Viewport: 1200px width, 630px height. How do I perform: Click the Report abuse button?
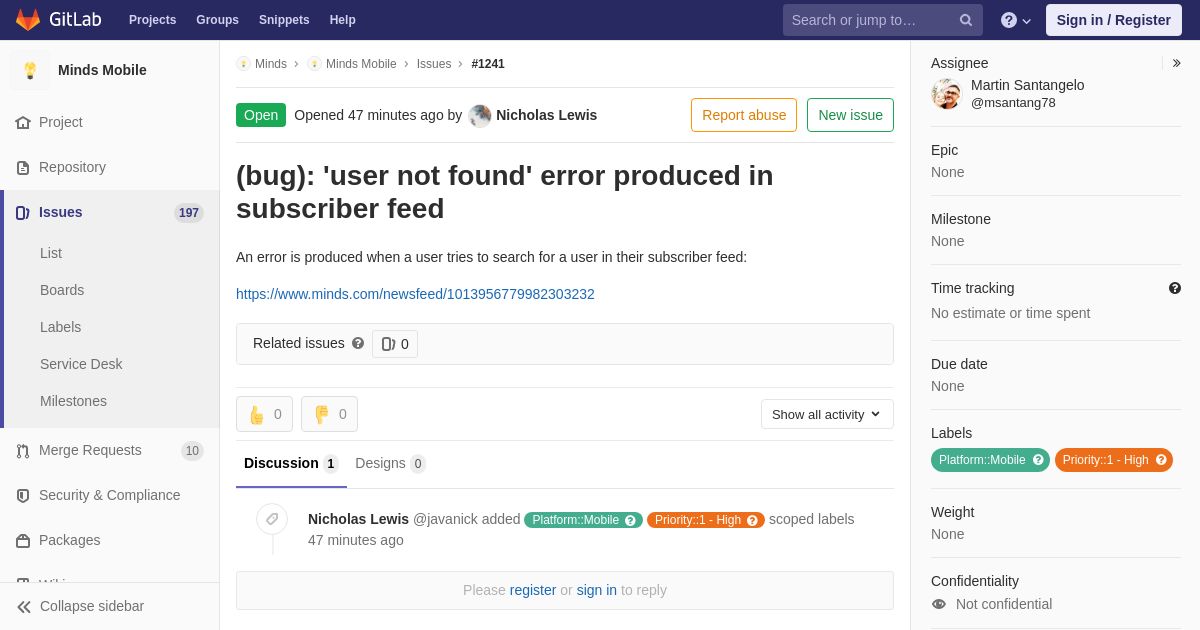coord(744,115)
